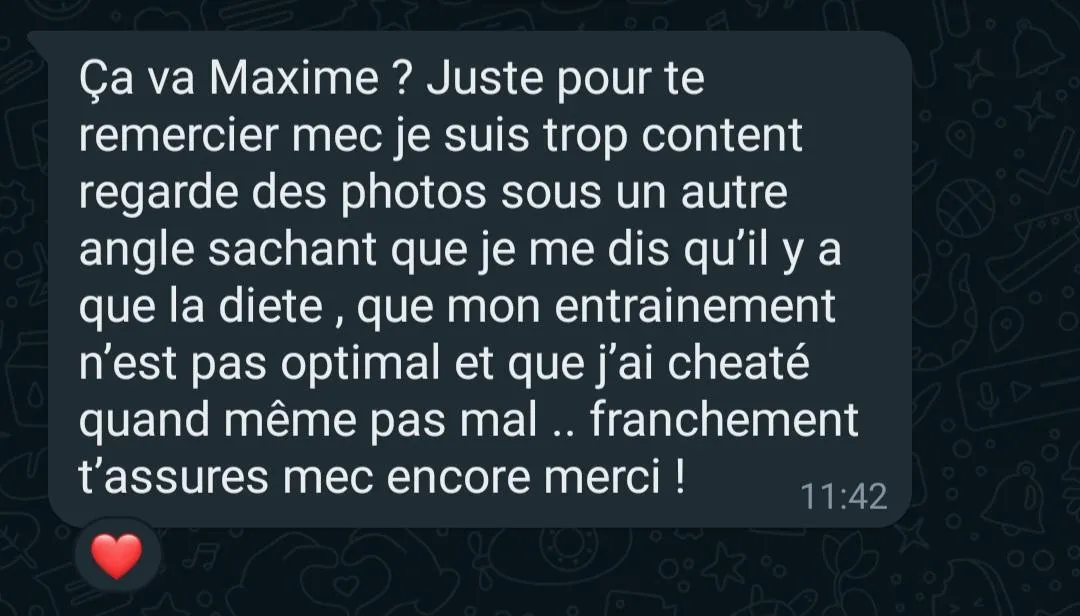Select the name Maxime in the message
1080x616 pixels.
coord(294,78)
